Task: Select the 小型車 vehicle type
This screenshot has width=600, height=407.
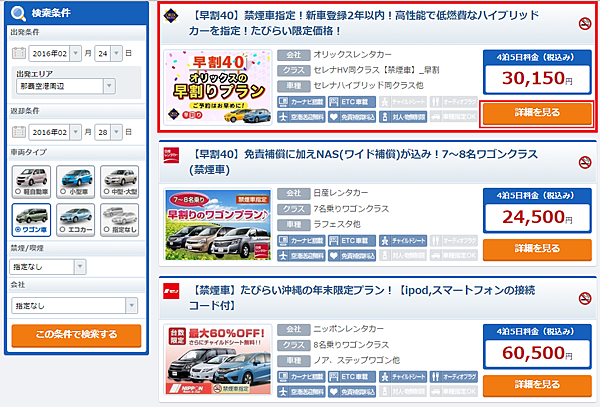Action: click(75, 182)
